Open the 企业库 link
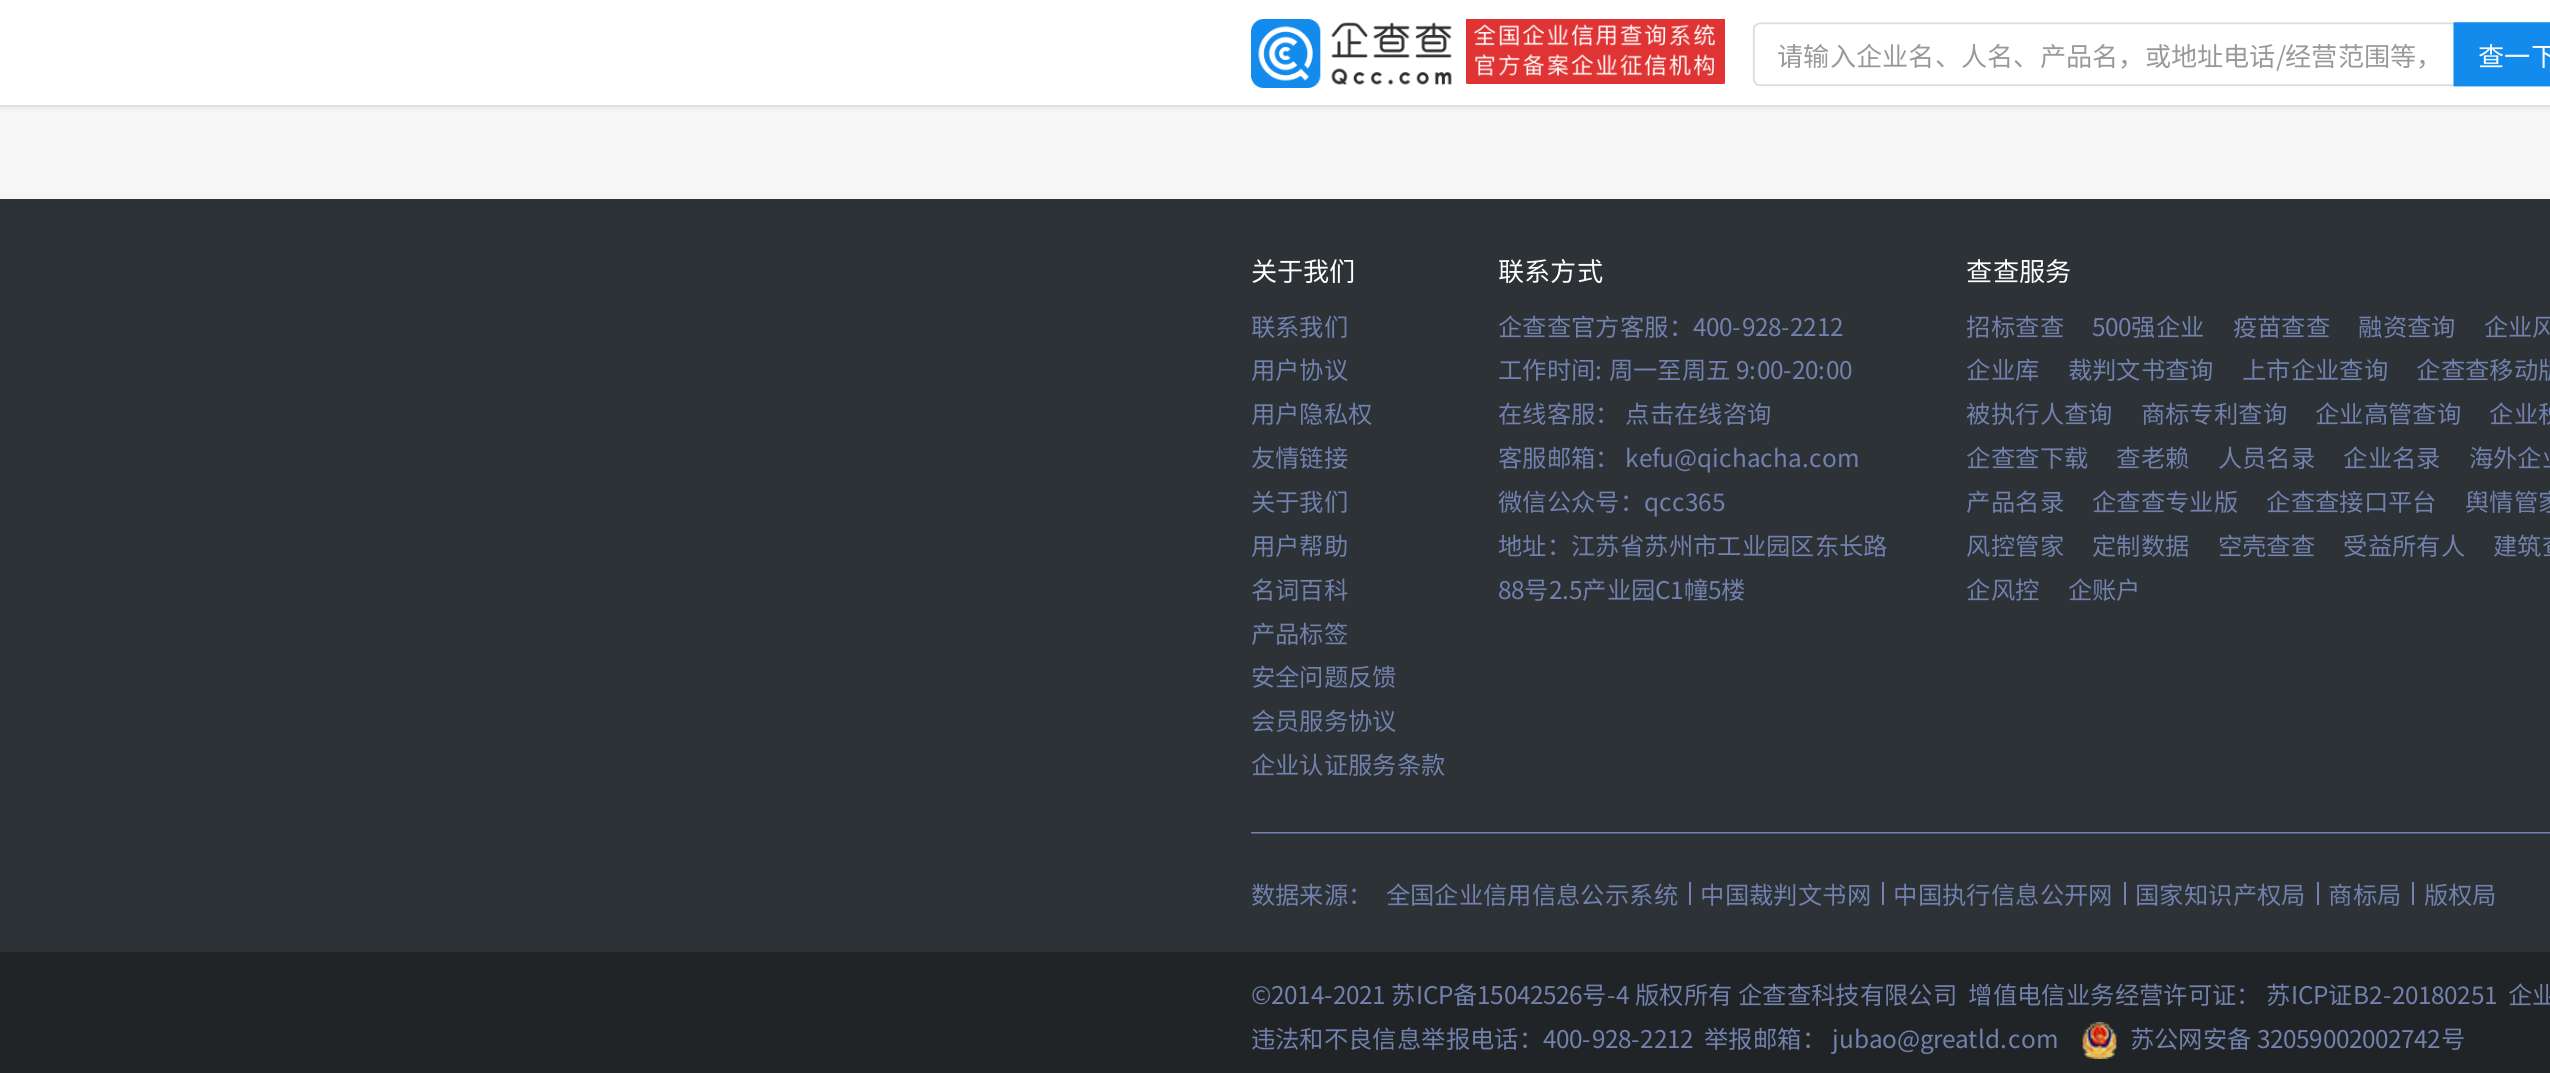Viewport: 2550px width, 1073px height. (2002, 371)
